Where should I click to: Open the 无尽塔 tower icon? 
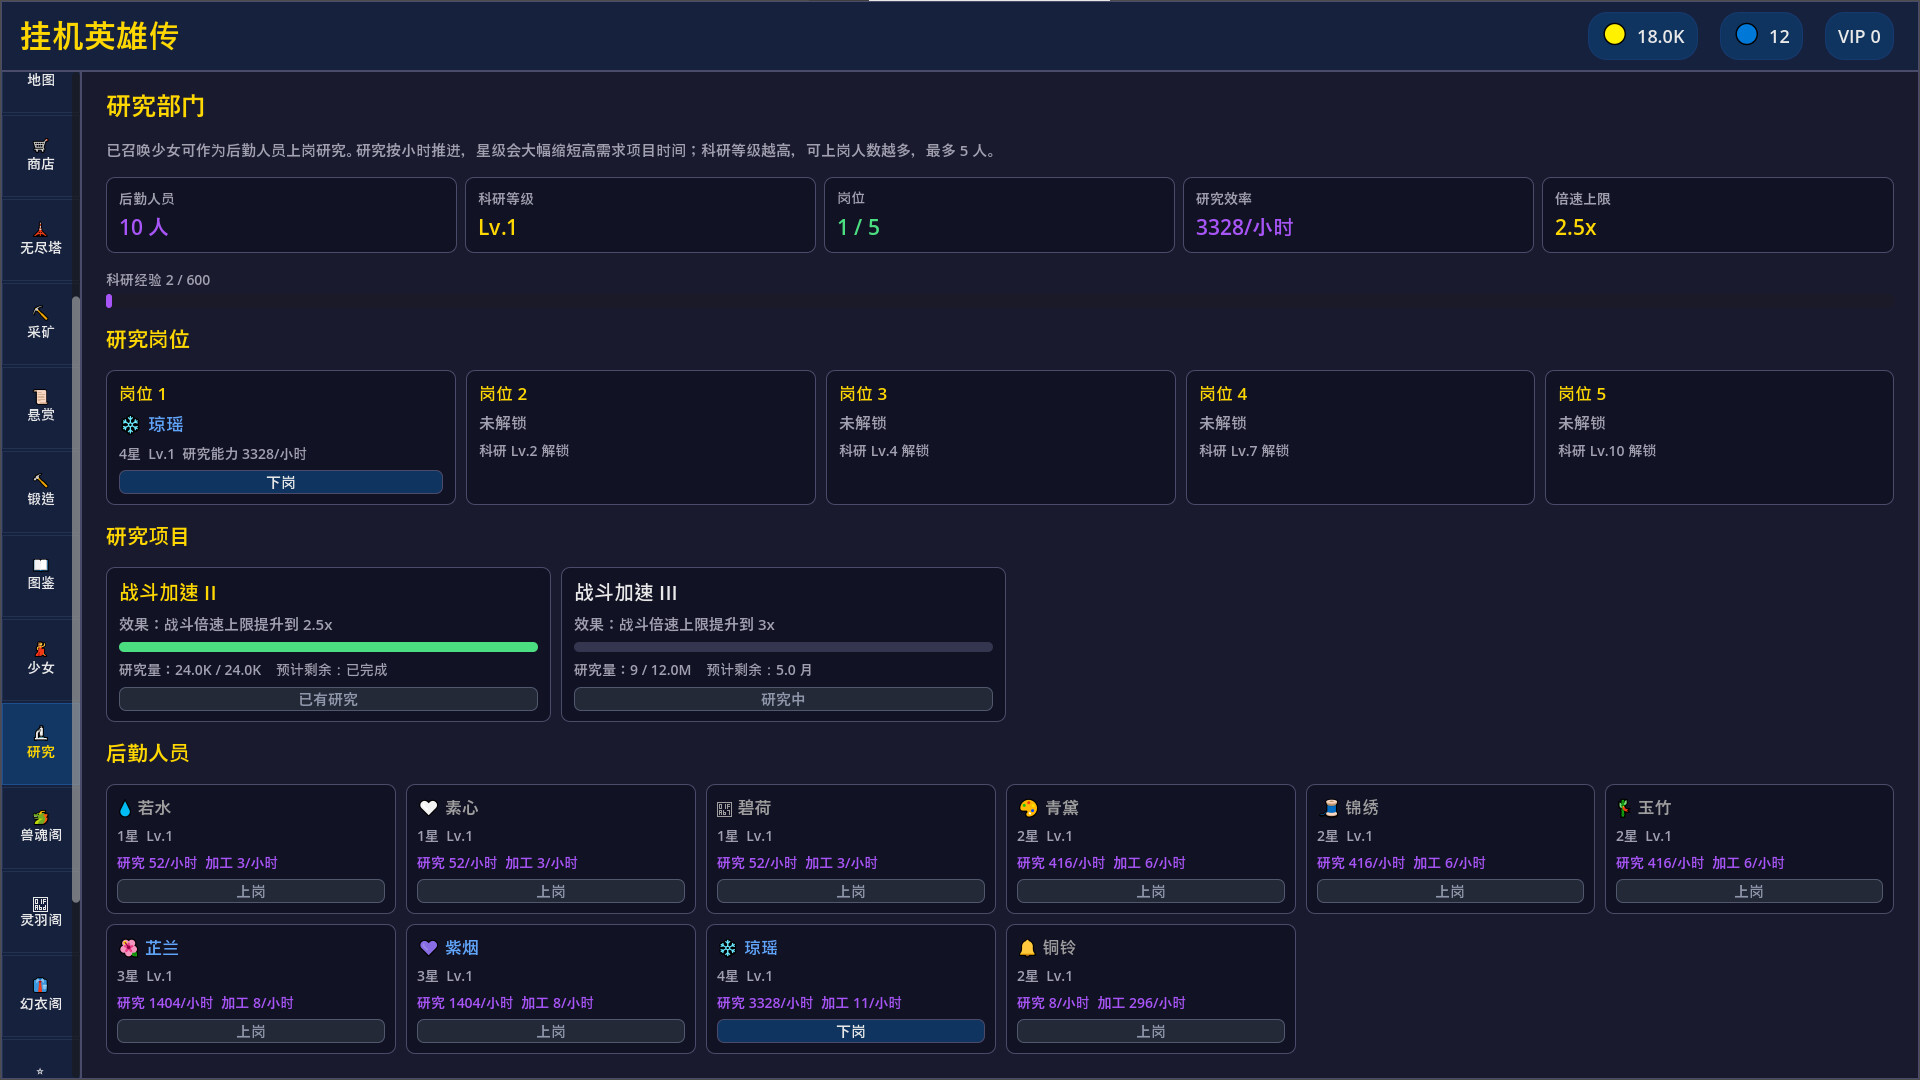coord(40,230)
